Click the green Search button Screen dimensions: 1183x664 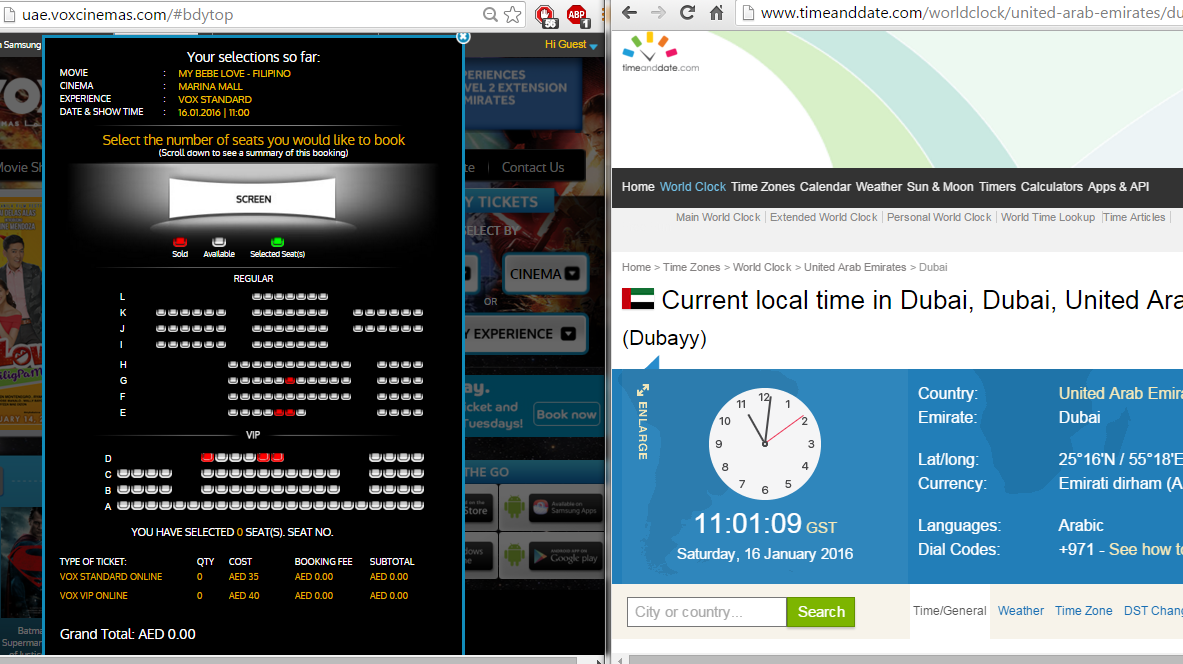click(821, 612)
